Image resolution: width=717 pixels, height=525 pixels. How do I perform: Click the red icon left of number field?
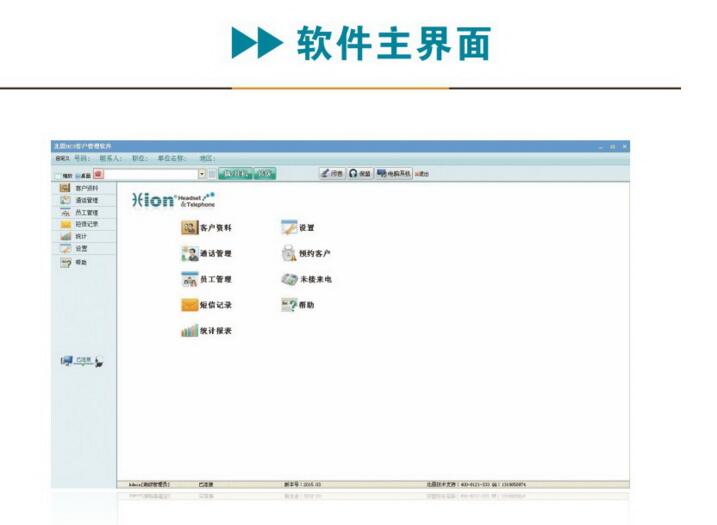98,174
